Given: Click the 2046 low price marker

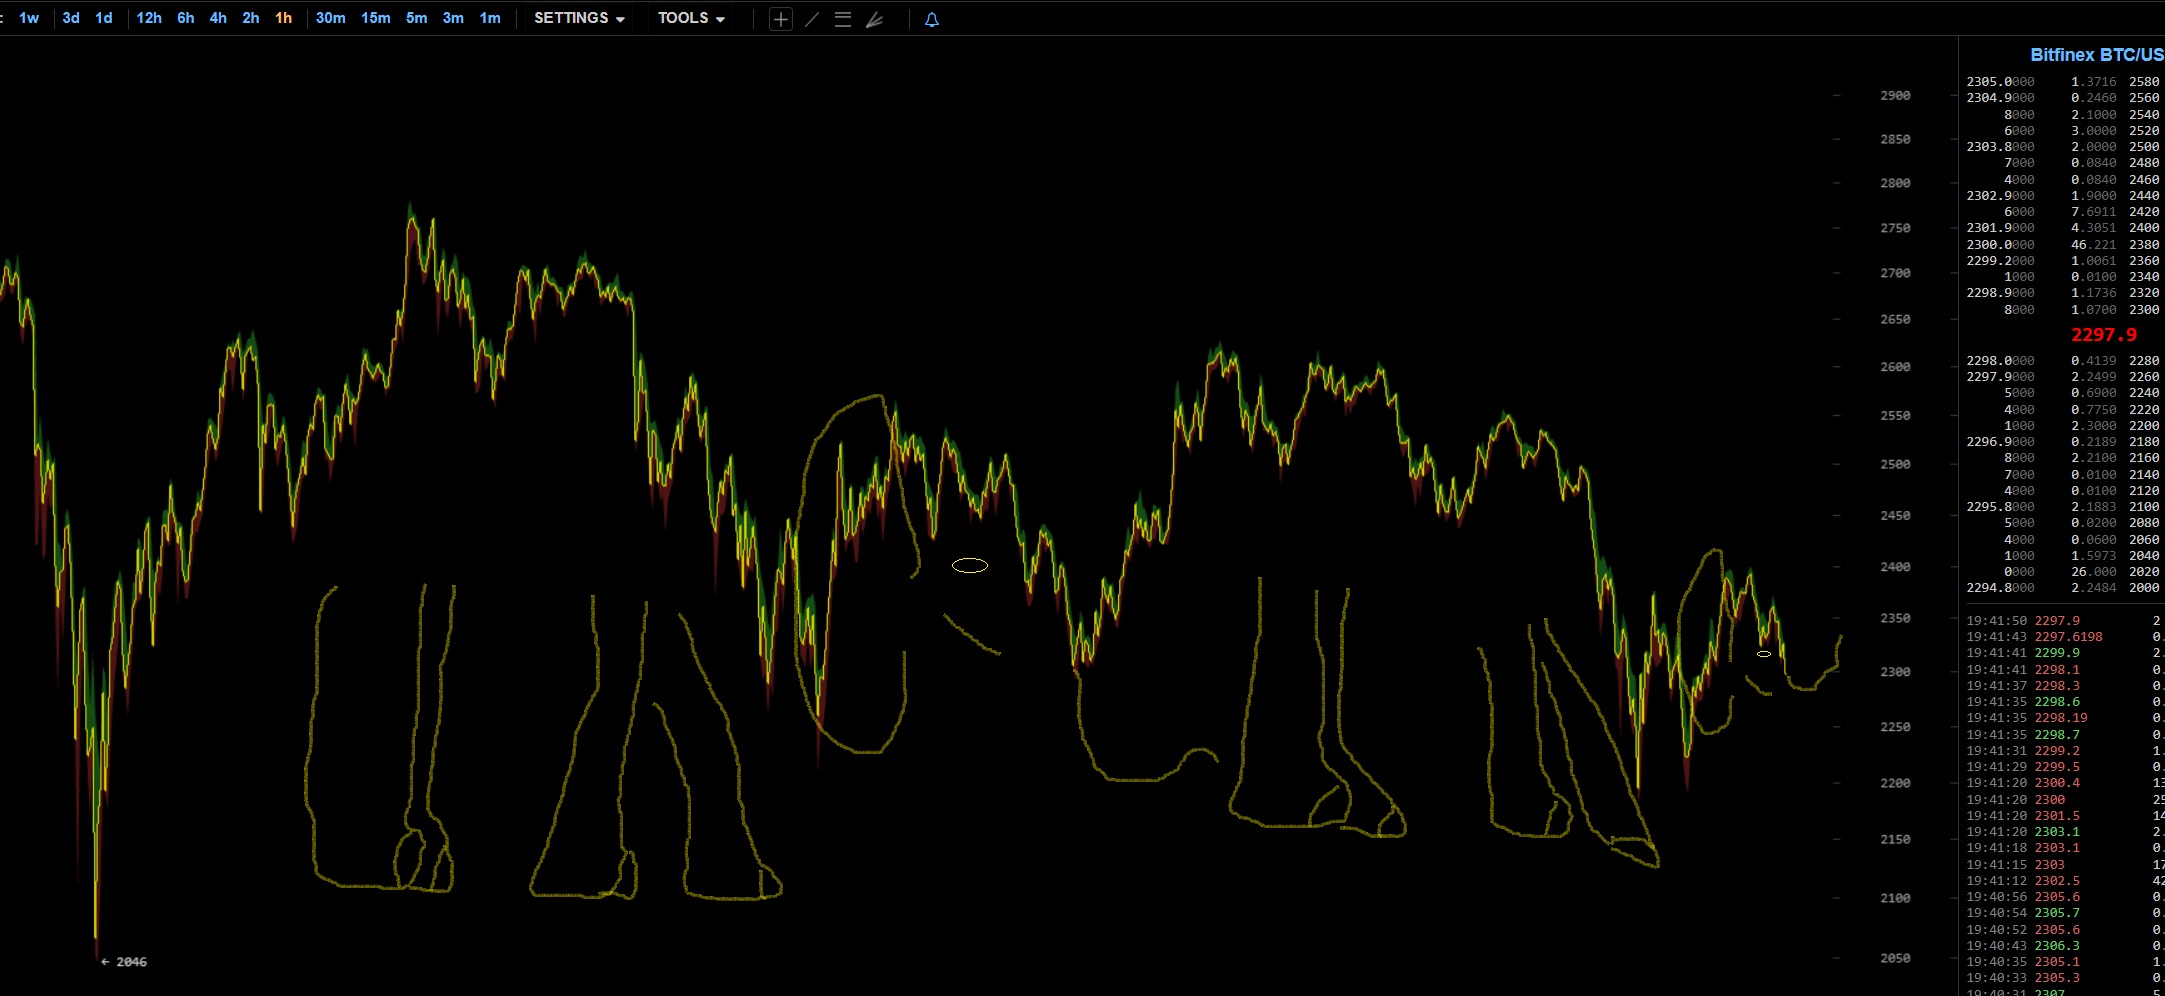Looking at the screenshot, I should 130,962.
